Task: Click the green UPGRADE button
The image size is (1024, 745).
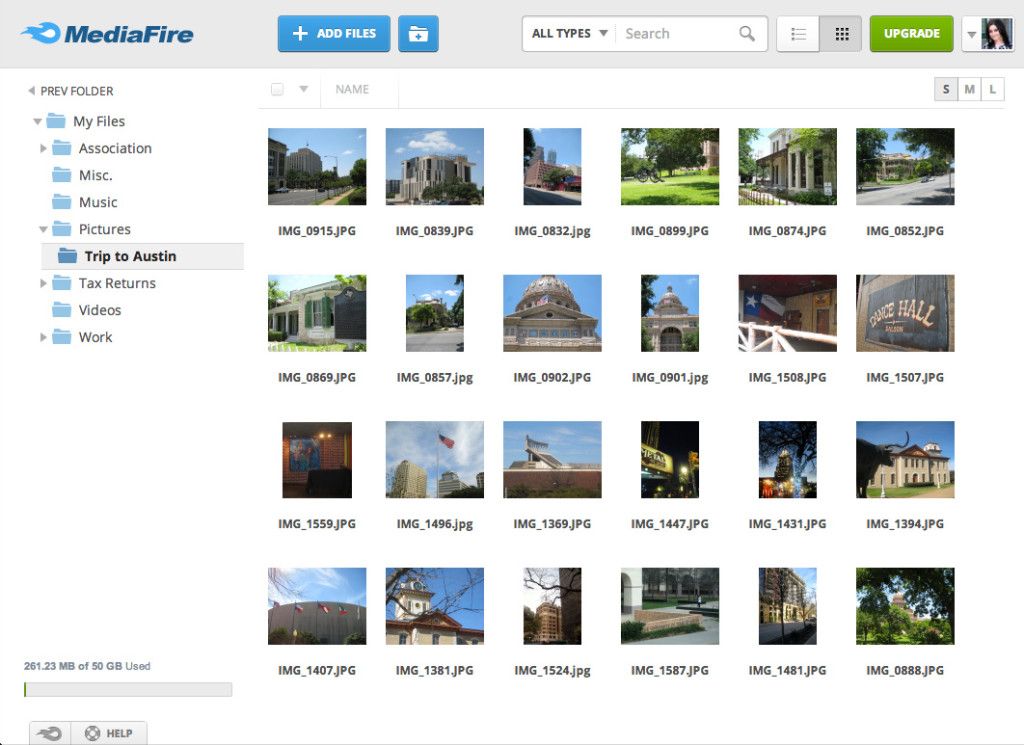Action: (x=911, y=33)
